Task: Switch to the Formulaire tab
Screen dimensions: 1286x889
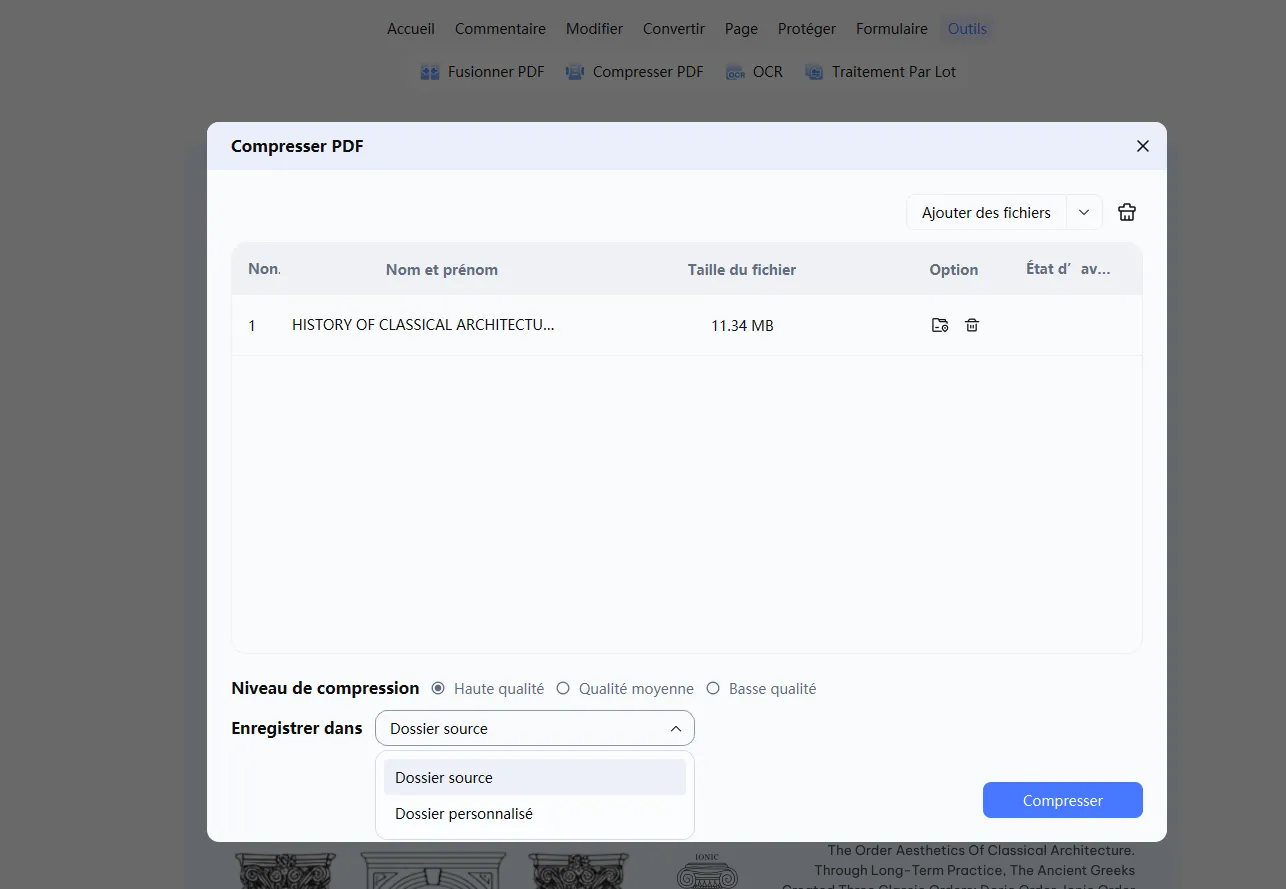Action: pos(891,29)
